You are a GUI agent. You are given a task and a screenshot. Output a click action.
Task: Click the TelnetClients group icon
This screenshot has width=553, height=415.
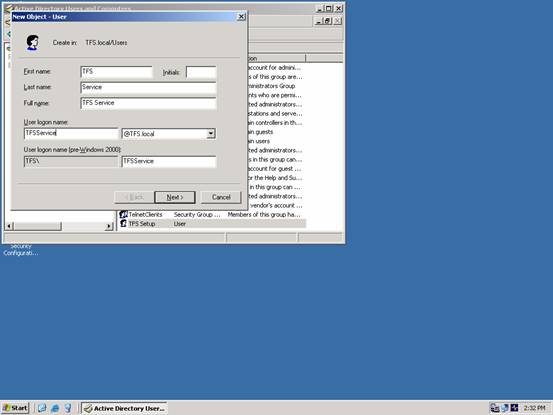pyautogui.click(x=123, y=214)
